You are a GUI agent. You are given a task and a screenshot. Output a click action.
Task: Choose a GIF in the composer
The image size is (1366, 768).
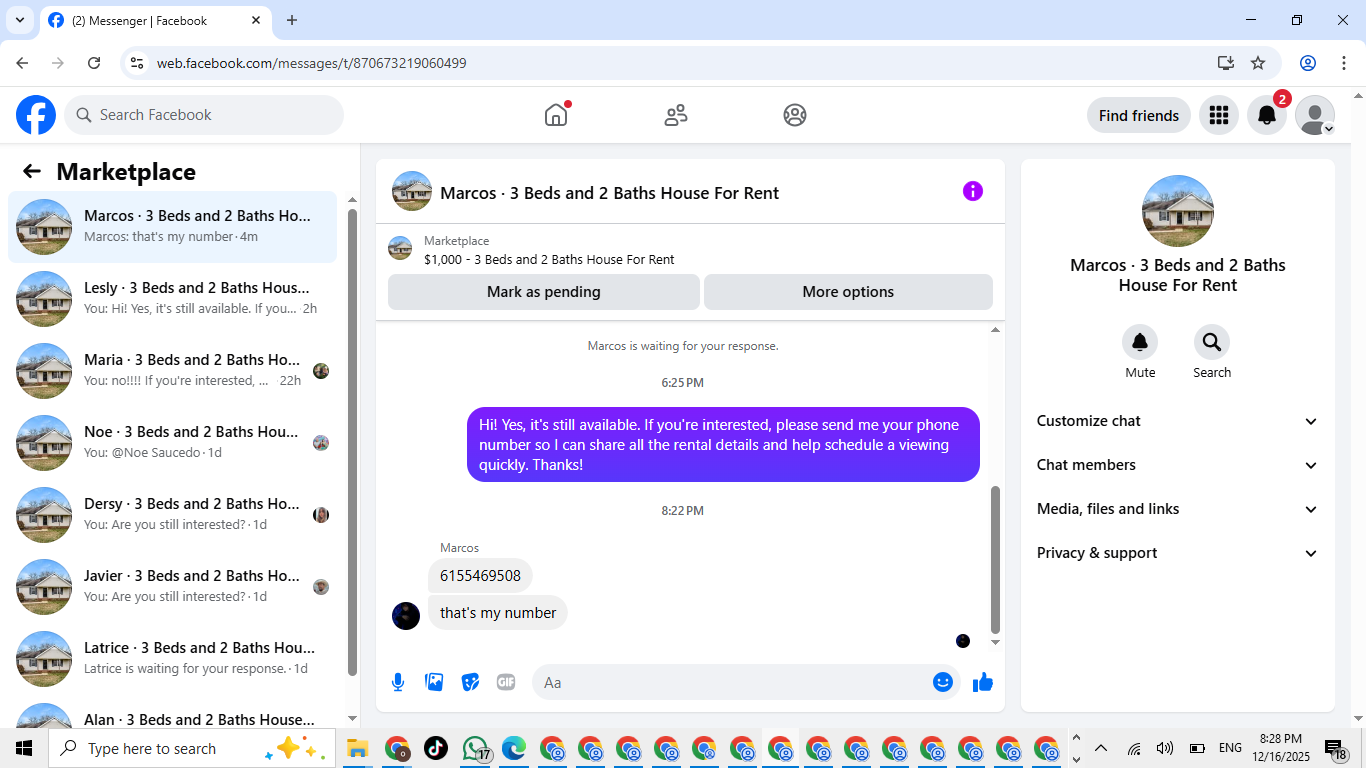tap(506, 682)
